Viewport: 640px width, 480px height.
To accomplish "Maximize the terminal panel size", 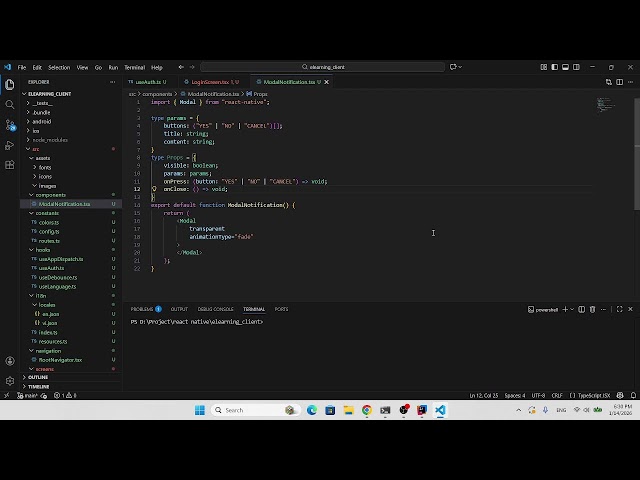I will [620, 309].
